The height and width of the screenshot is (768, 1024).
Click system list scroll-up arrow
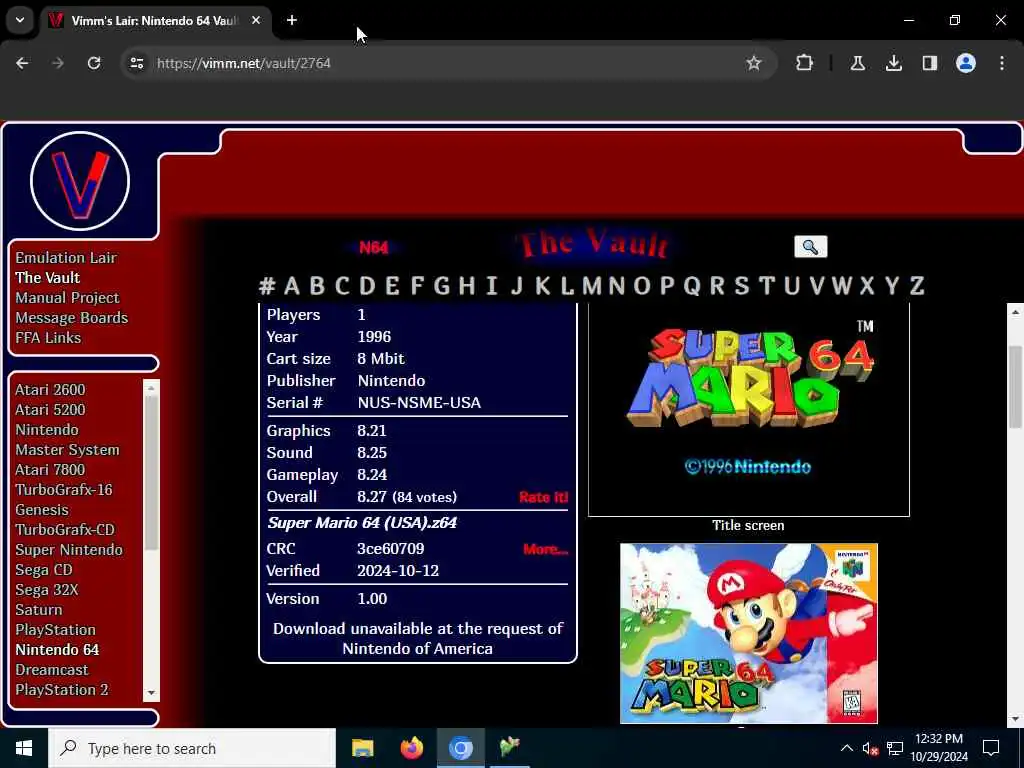pos(151,388)
